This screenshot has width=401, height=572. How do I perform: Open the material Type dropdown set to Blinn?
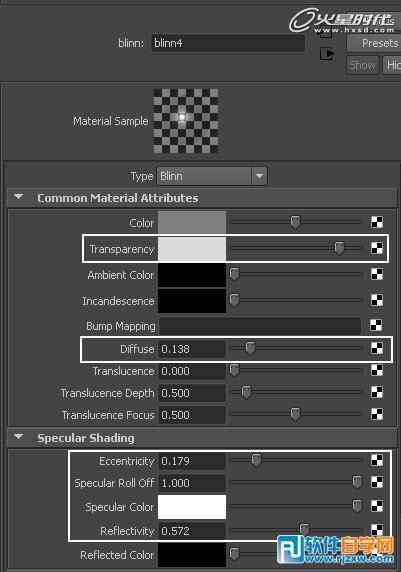pyautogui.click(x=212, y=176)
